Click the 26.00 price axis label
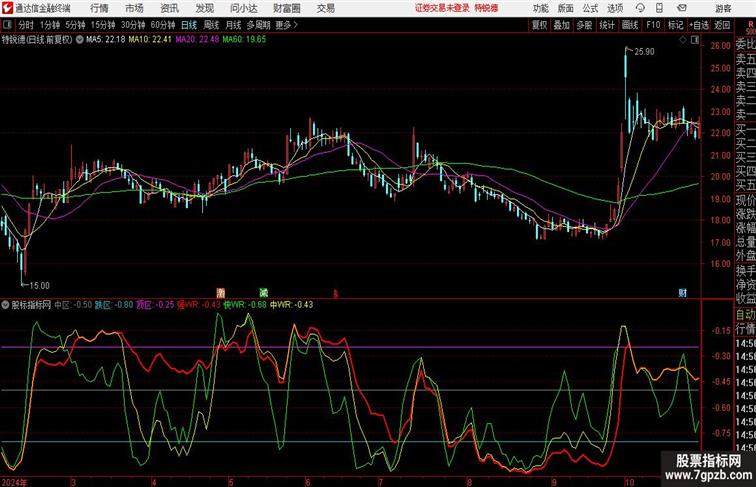This screenshot has height=487, width=756. (720, 46)
